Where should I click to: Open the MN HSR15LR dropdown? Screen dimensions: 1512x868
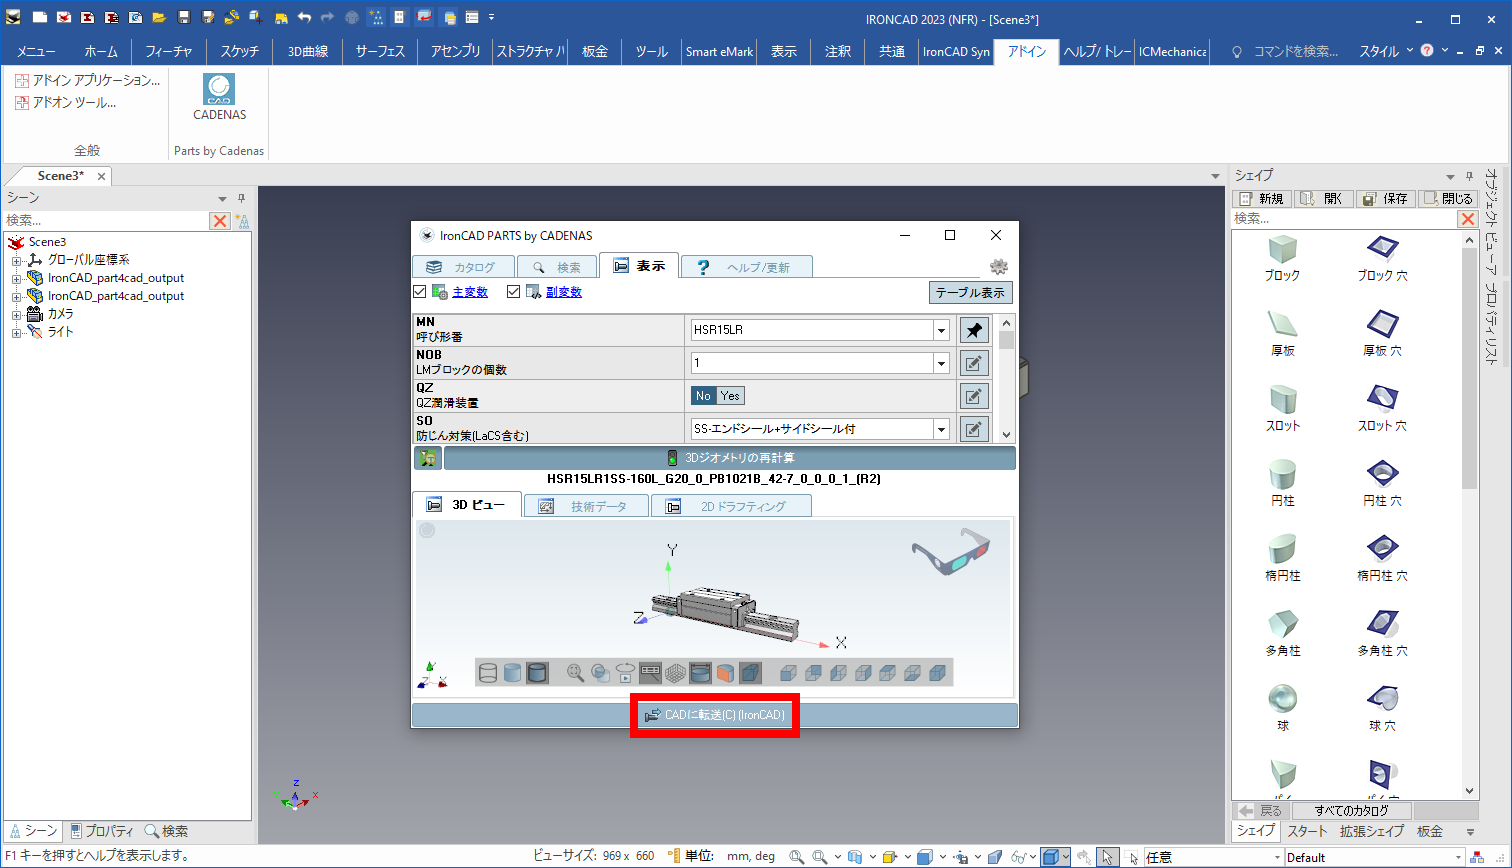pos(941,330)
